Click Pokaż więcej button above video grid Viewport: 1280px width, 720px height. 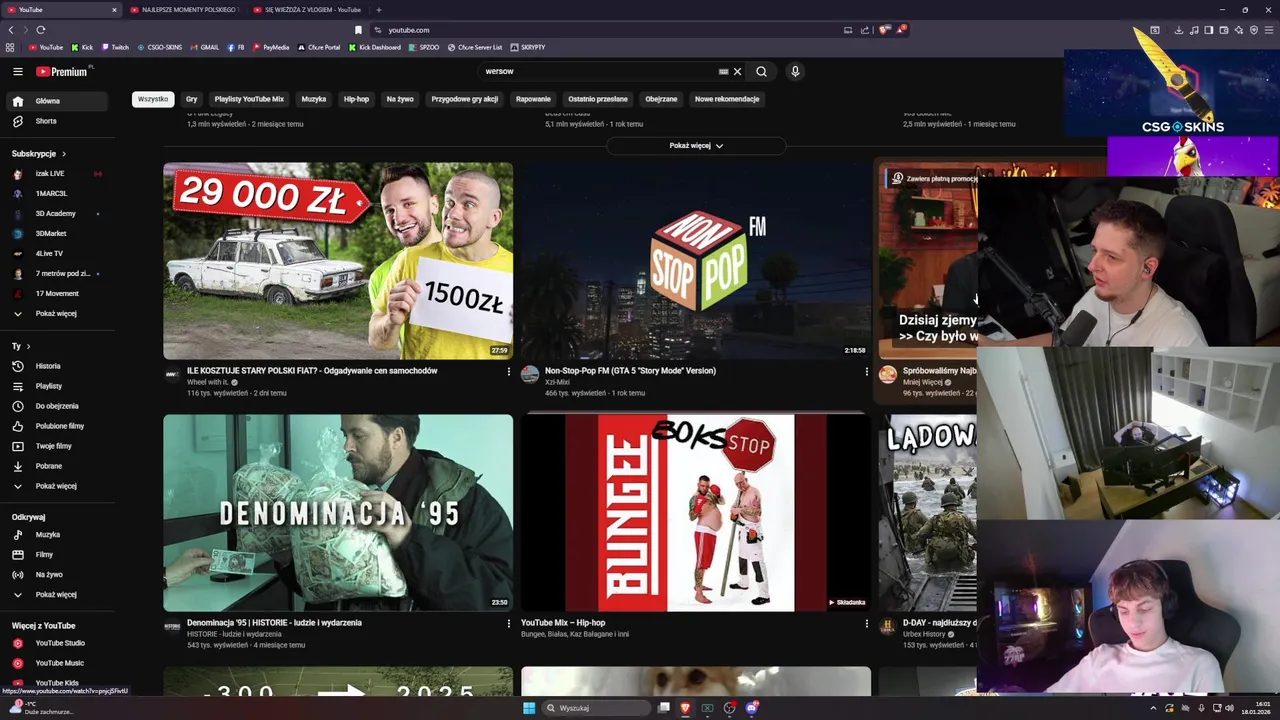click(x=696, y=145)
